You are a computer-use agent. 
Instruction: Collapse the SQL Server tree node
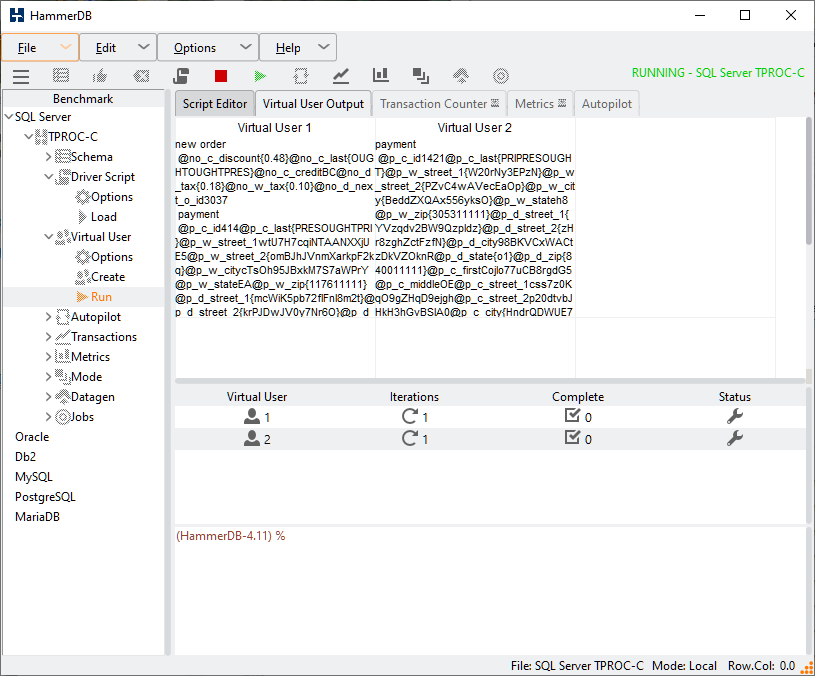(x=9, y=117)
